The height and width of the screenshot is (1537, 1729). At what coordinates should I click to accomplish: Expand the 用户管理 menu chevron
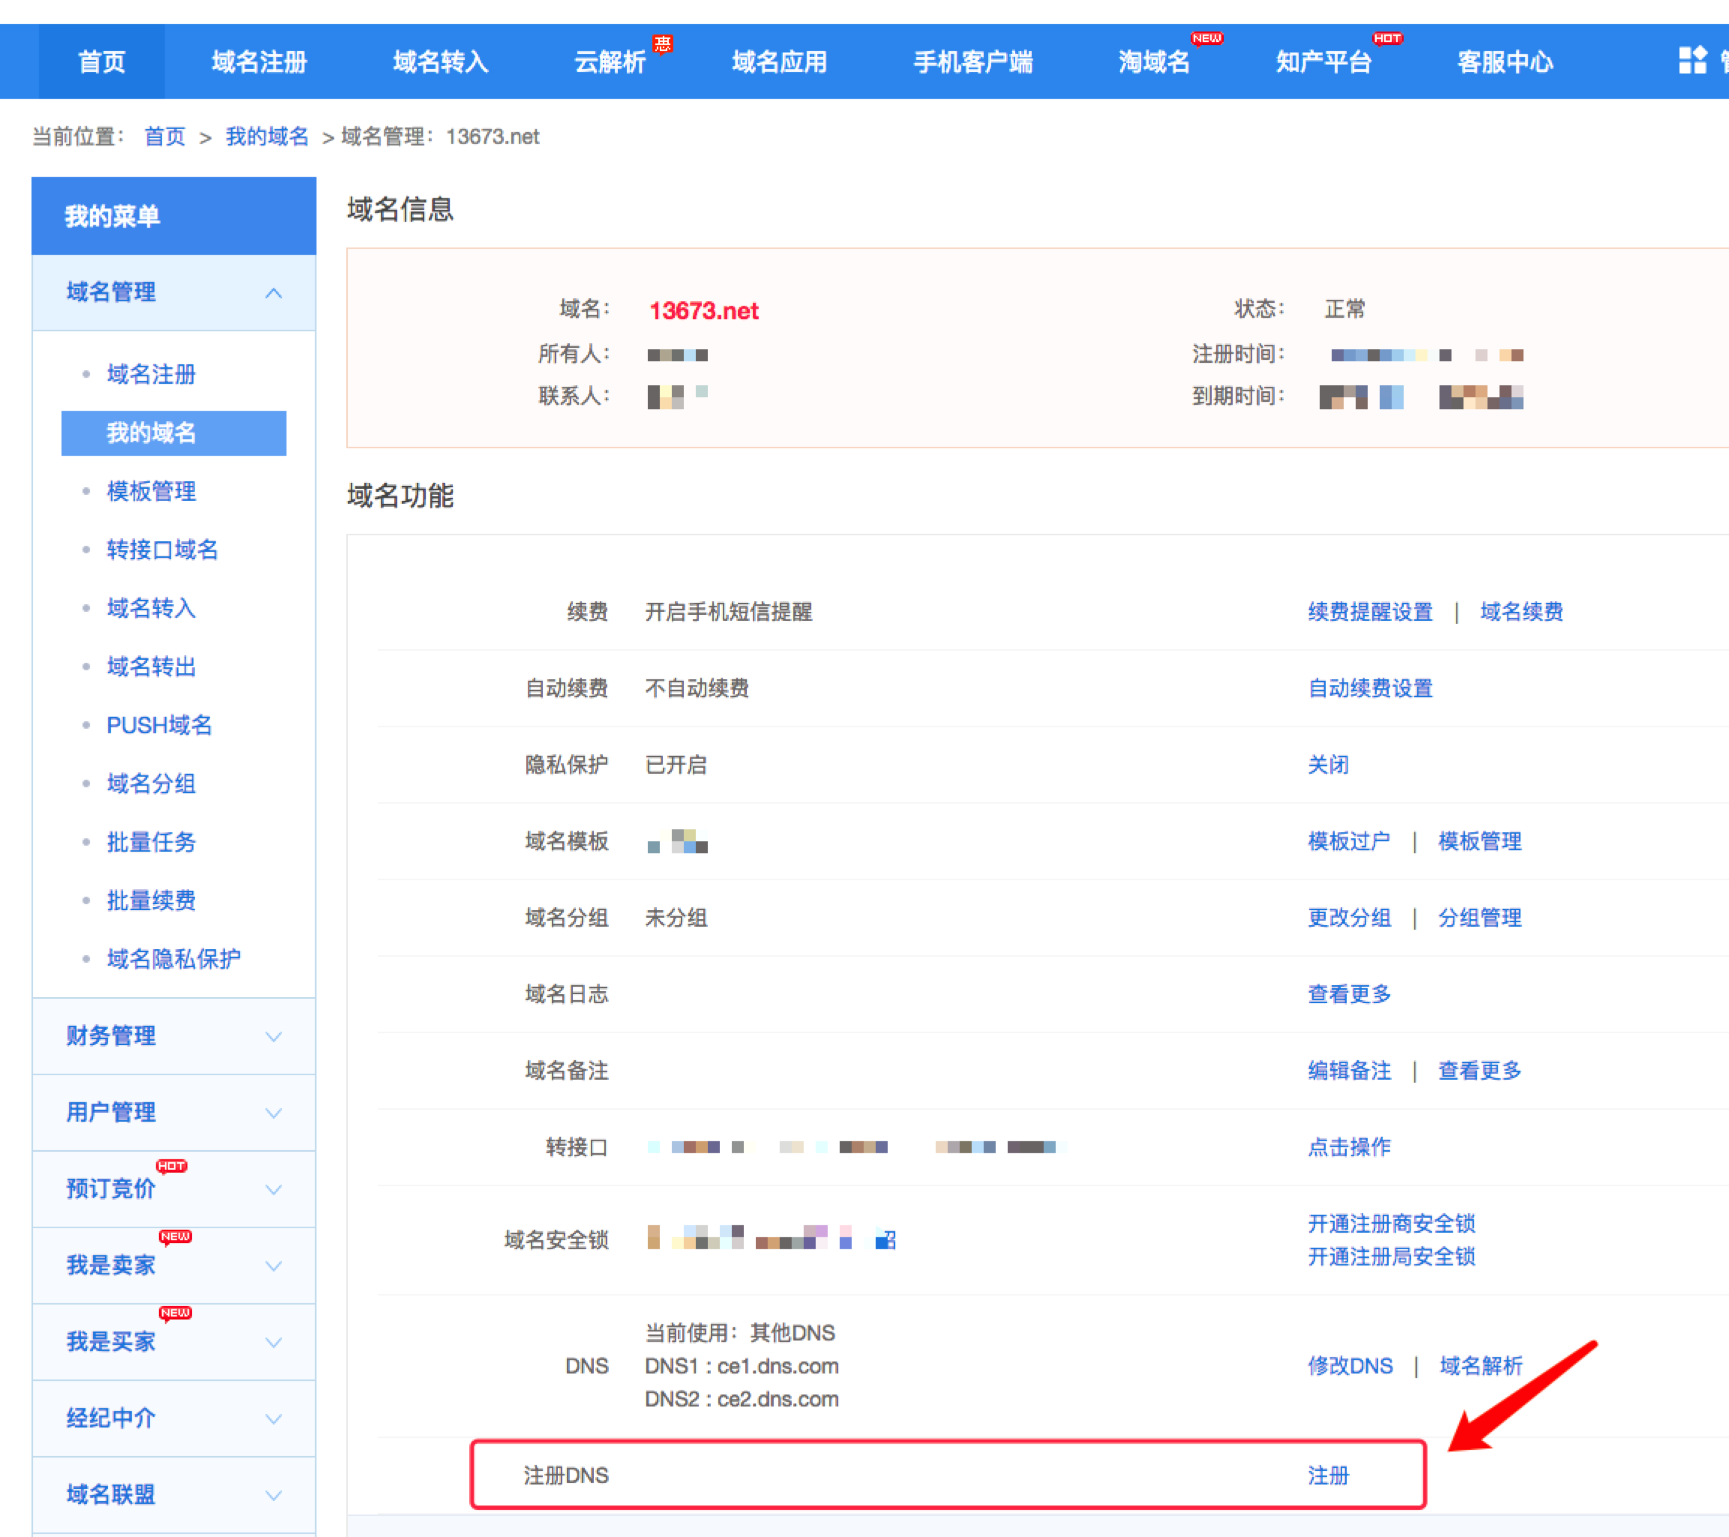click(273, 1113)
